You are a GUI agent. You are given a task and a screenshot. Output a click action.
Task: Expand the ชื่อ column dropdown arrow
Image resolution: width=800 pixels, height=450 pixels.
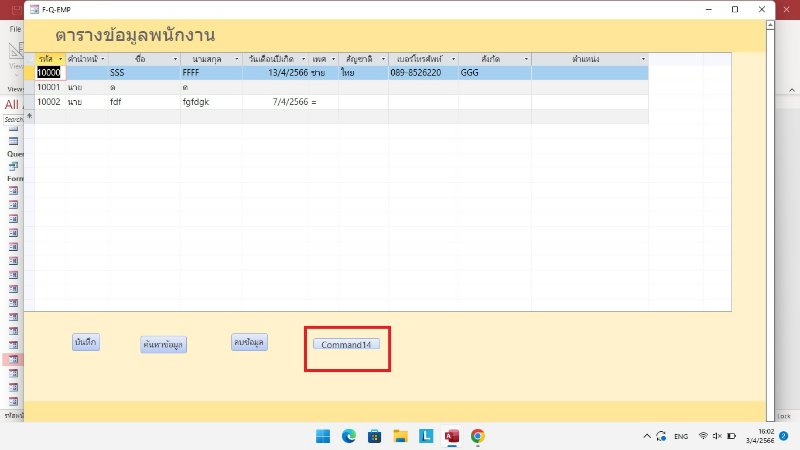click(x=174, y=59)
